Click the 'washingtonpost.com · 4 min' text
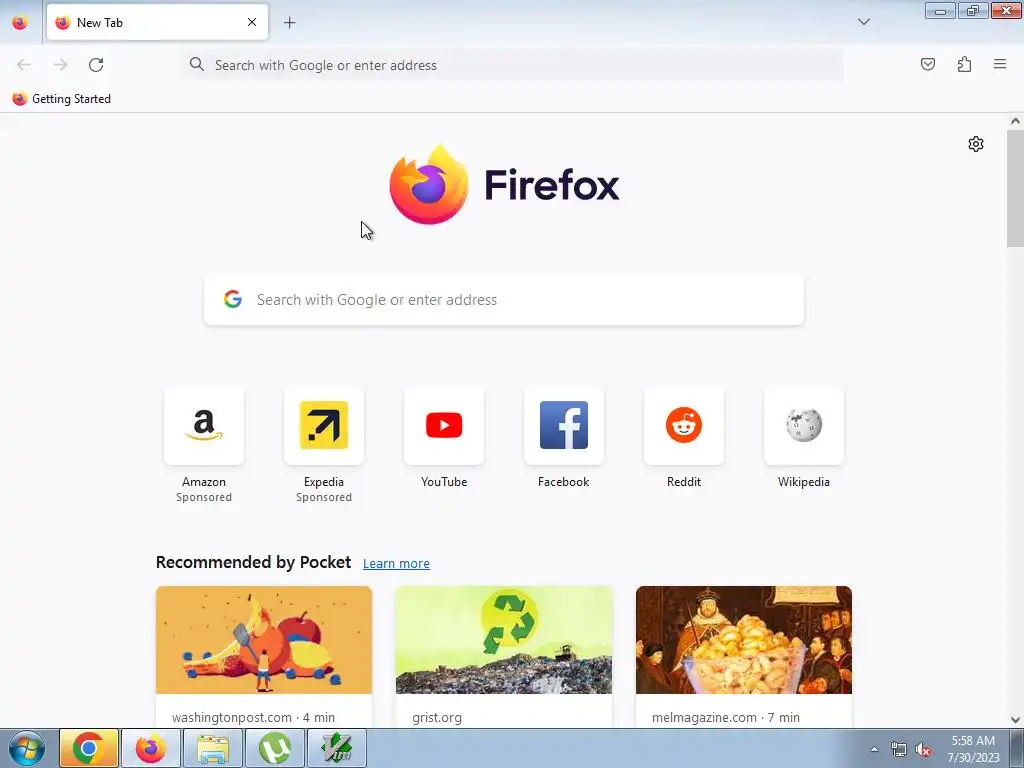1024x768 pixels. (253, 717)
